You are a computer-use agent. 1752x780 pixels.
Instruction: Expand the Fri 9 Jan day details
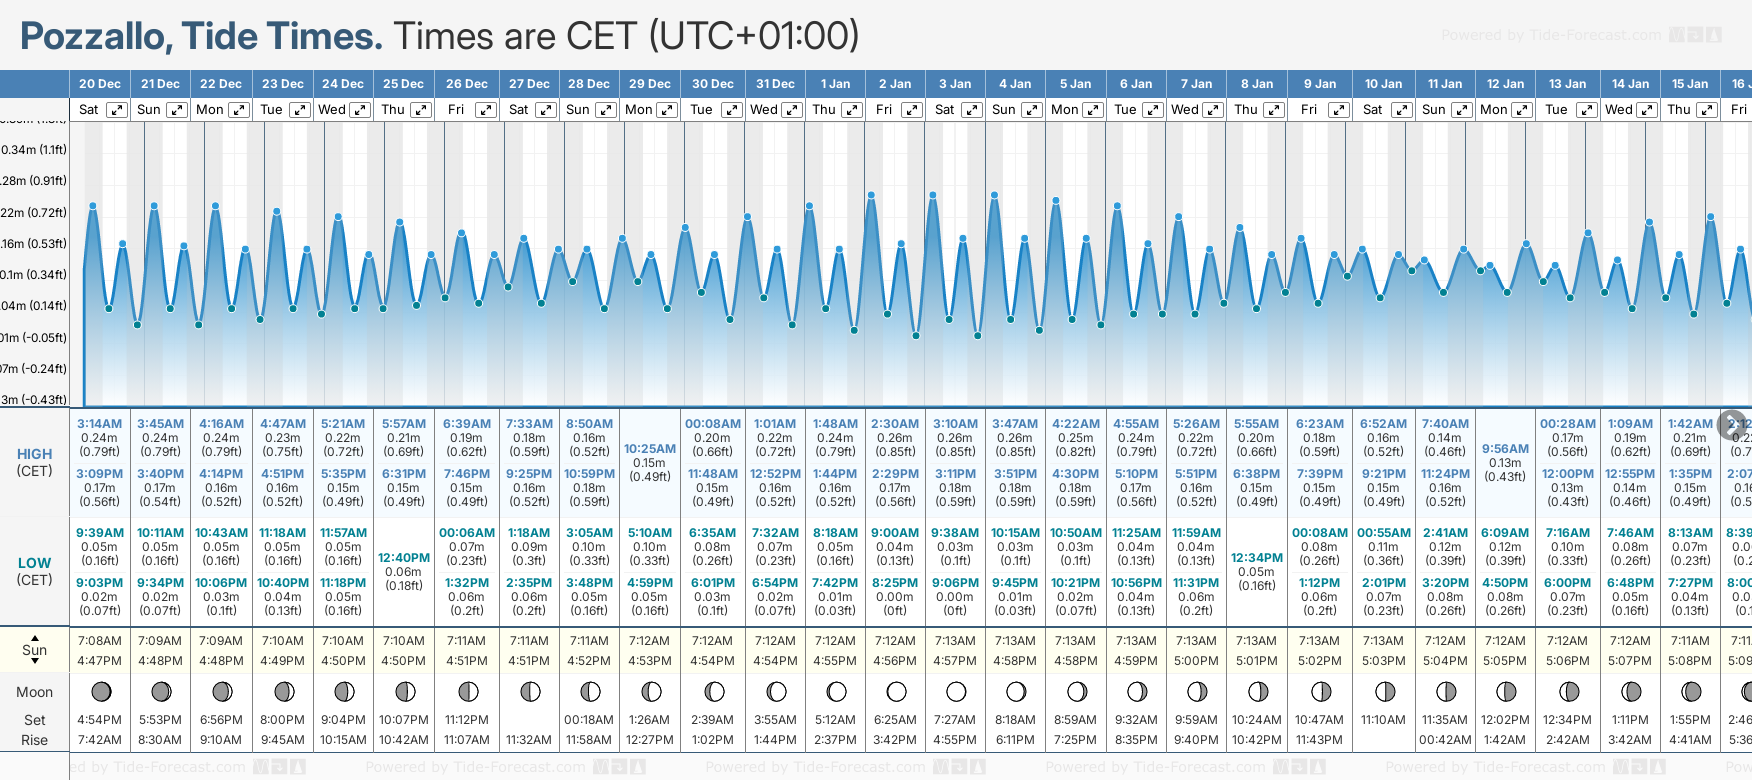1338,110
